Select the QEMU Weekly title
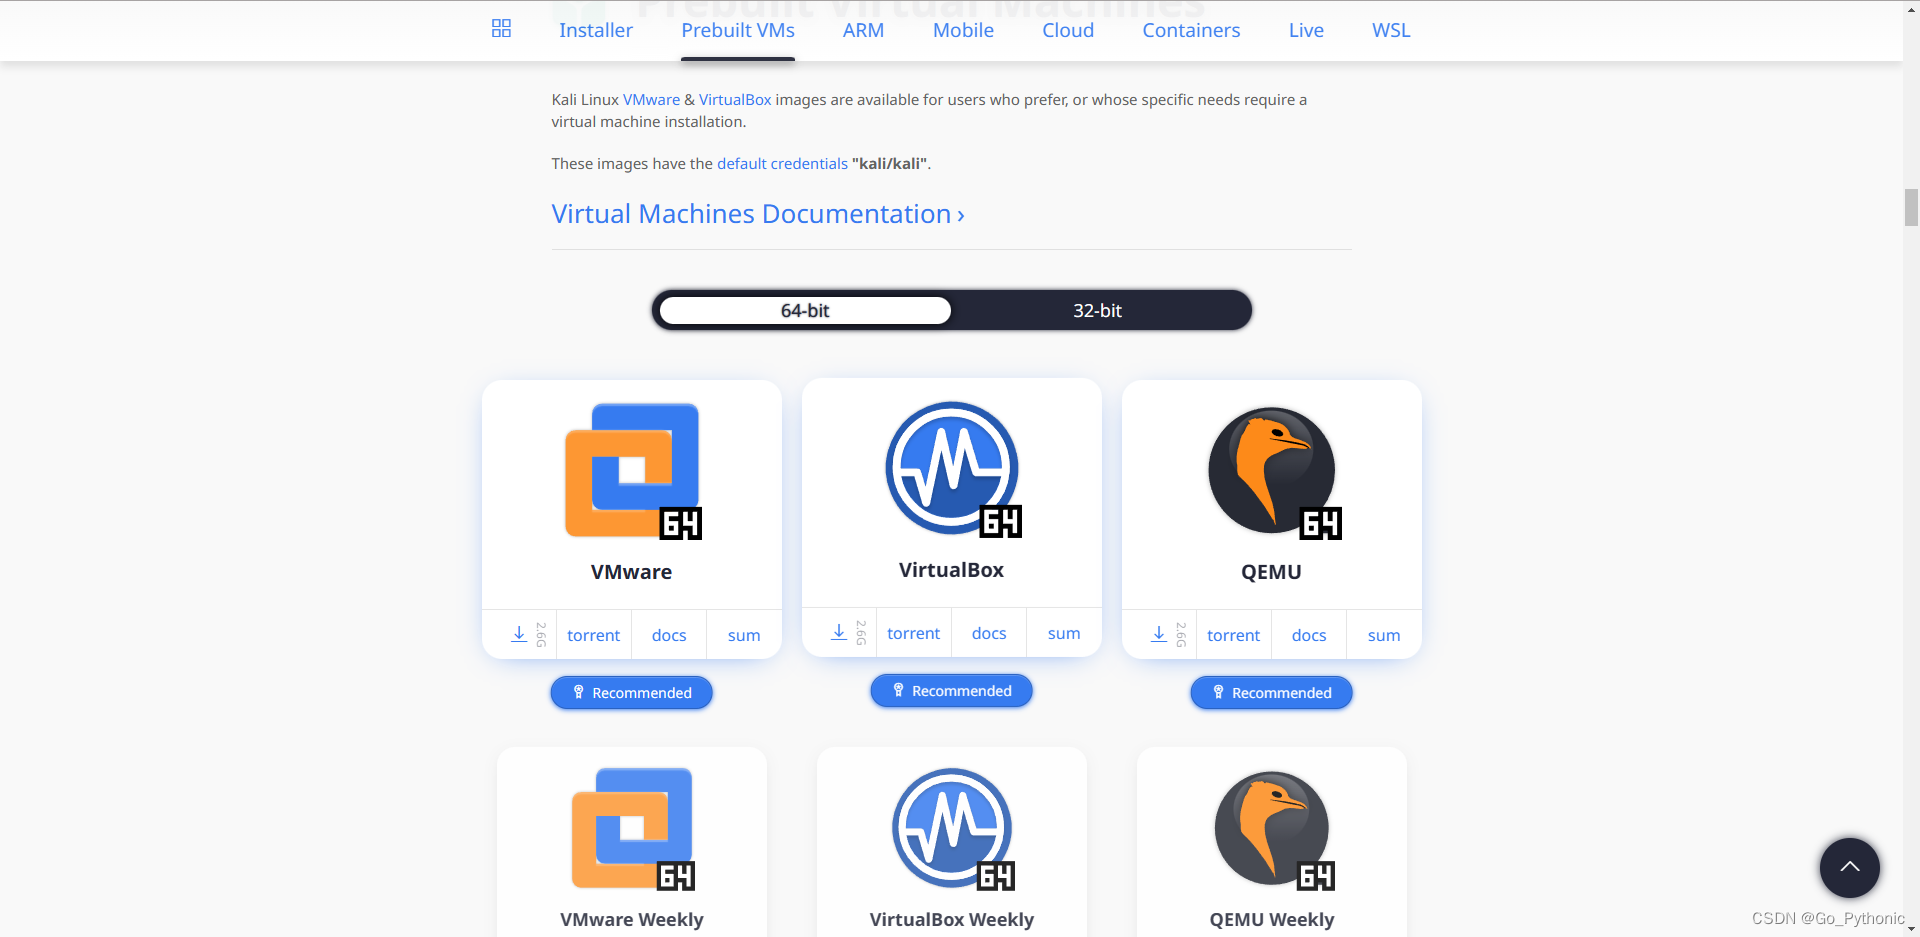This screenshot has width=1920, height=937. [x=1272, y=919]
